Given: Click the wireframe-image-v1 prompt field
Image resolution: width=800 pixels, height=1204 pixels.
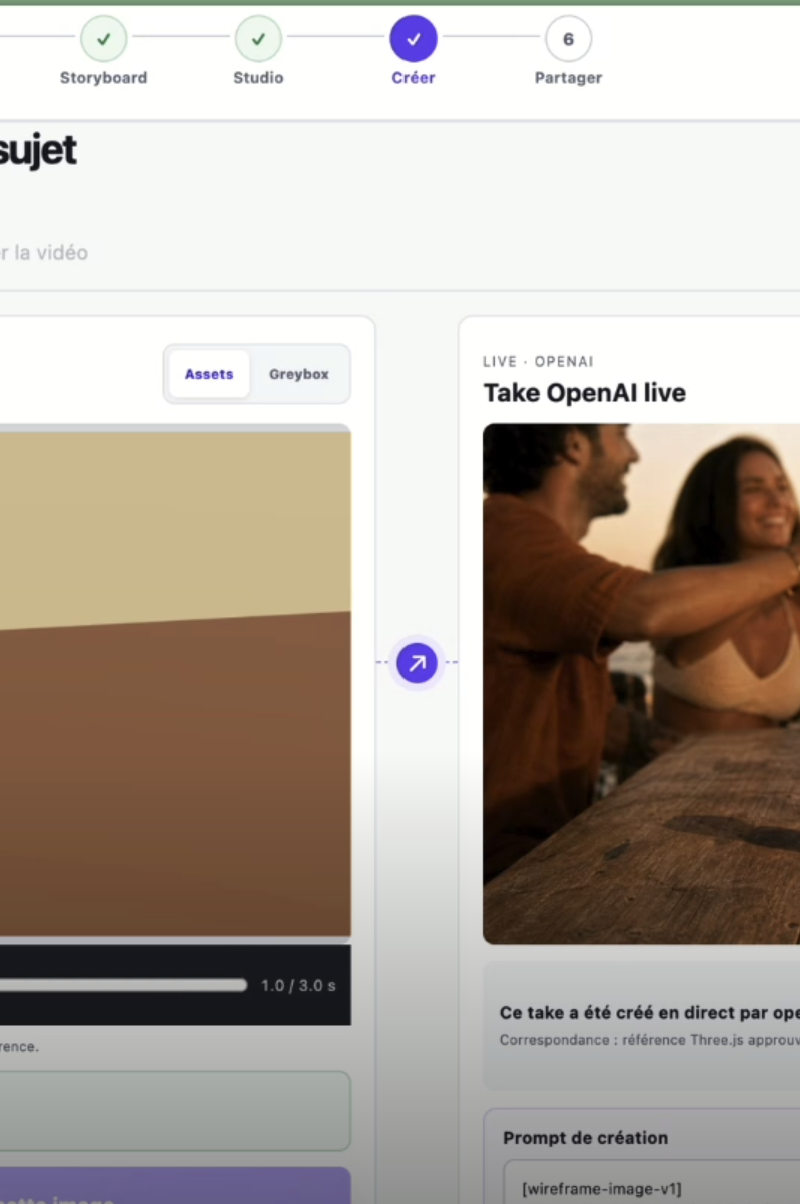Looking at the screenshot, I should 651,1182.
